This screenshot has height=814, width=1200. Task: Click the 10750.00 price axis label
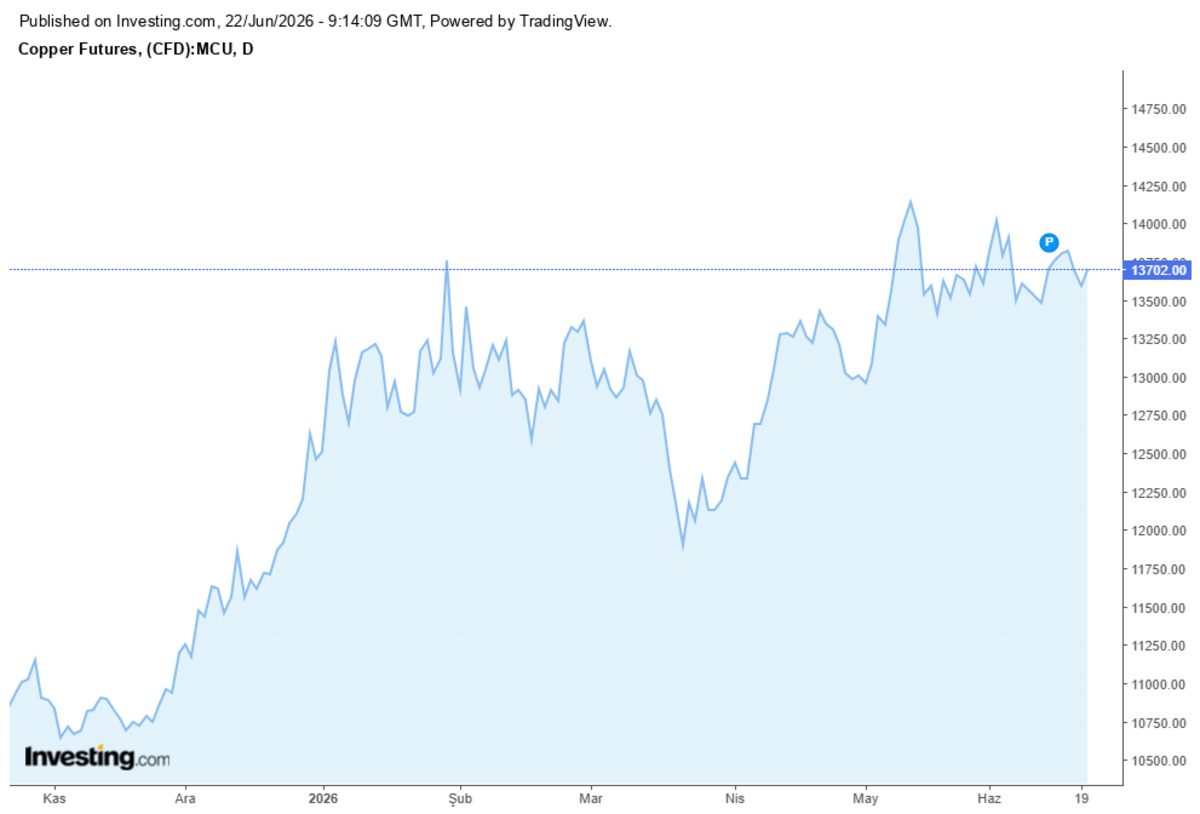click(x=1158, y=723)
